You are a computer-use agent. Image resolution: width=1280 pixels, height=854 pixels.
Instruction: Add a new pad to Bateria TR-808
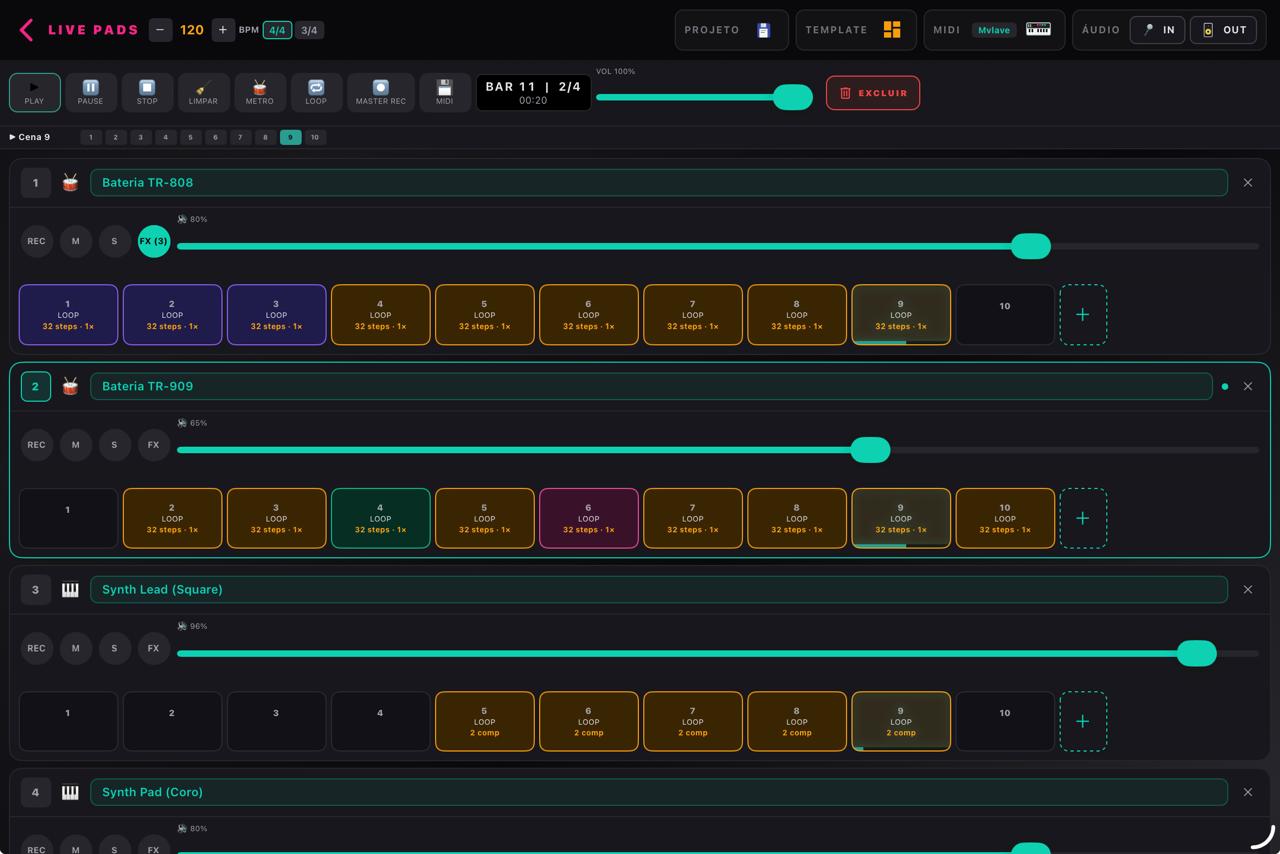coord(1083,315)
